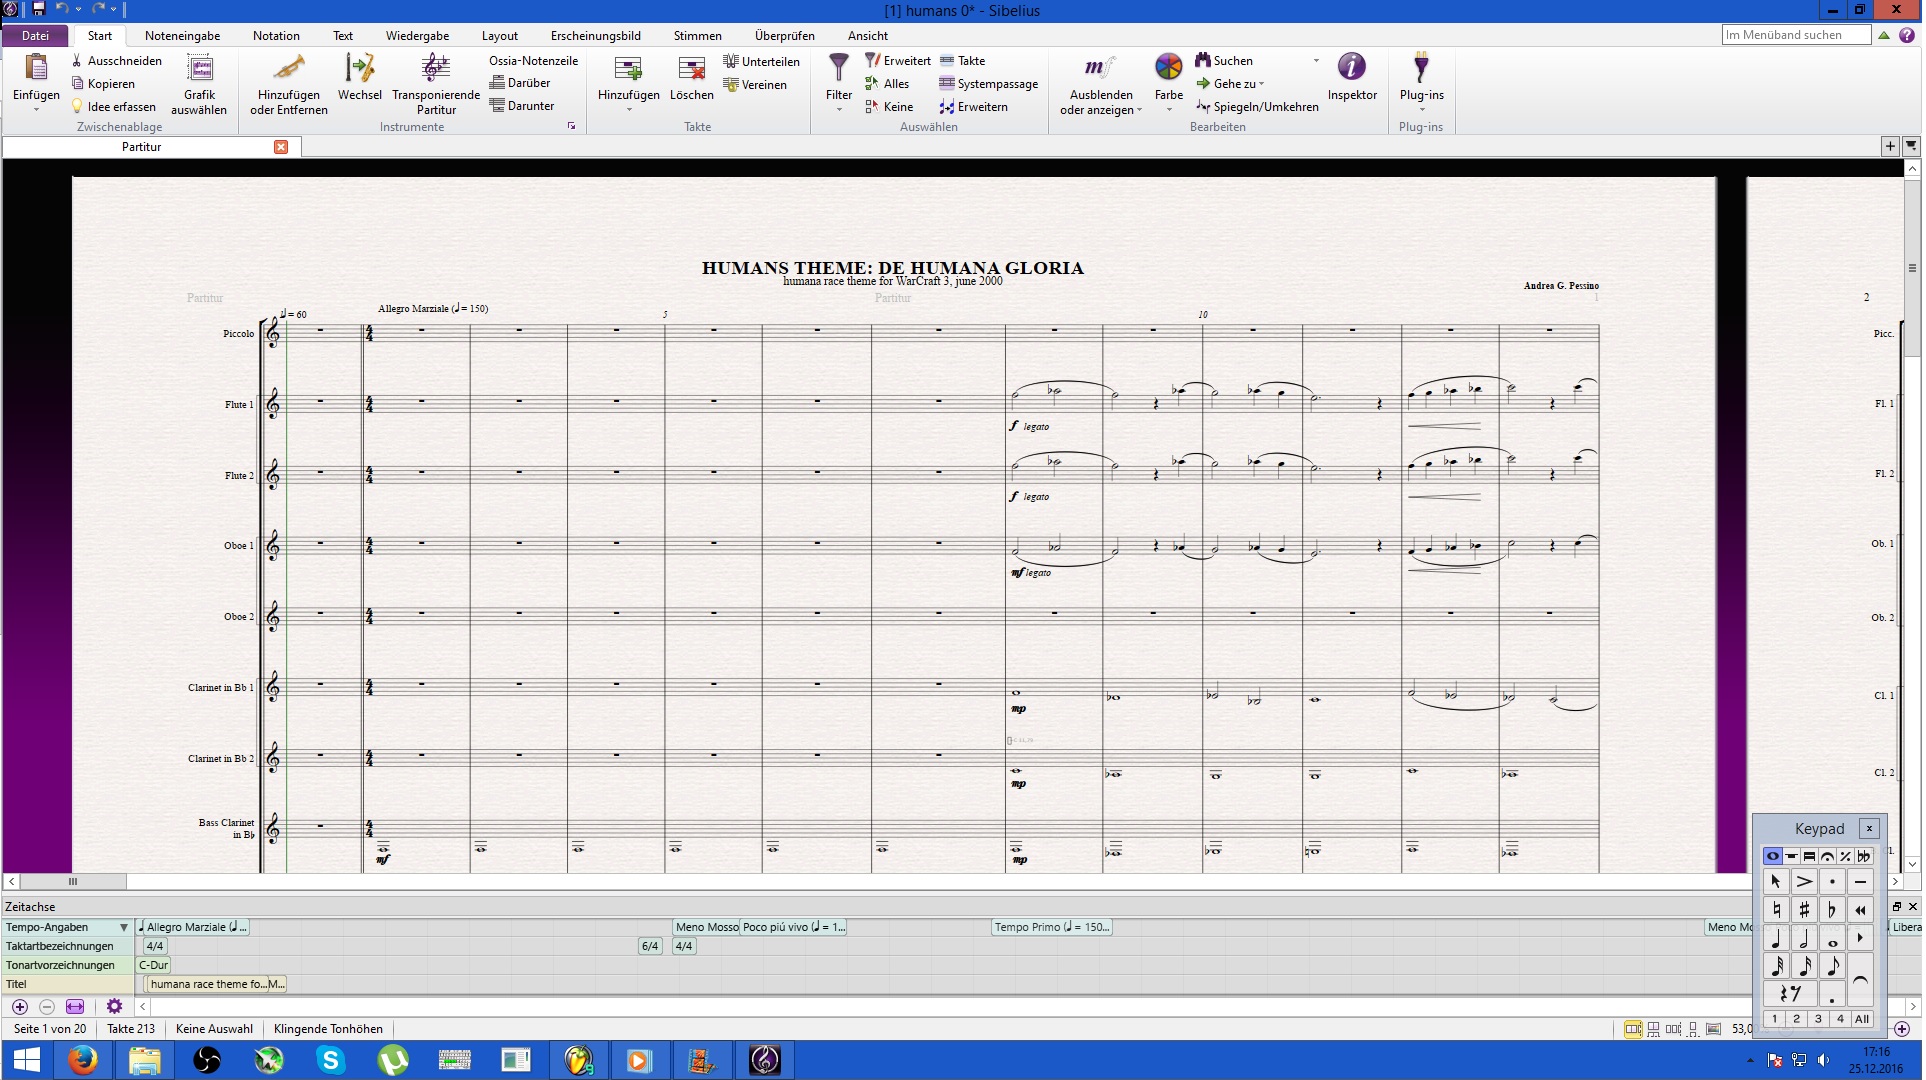This screenshot has height=1080, width=1926.
Task: Click the 6/4 time signature marker
Action: click(x=650, y=946)
